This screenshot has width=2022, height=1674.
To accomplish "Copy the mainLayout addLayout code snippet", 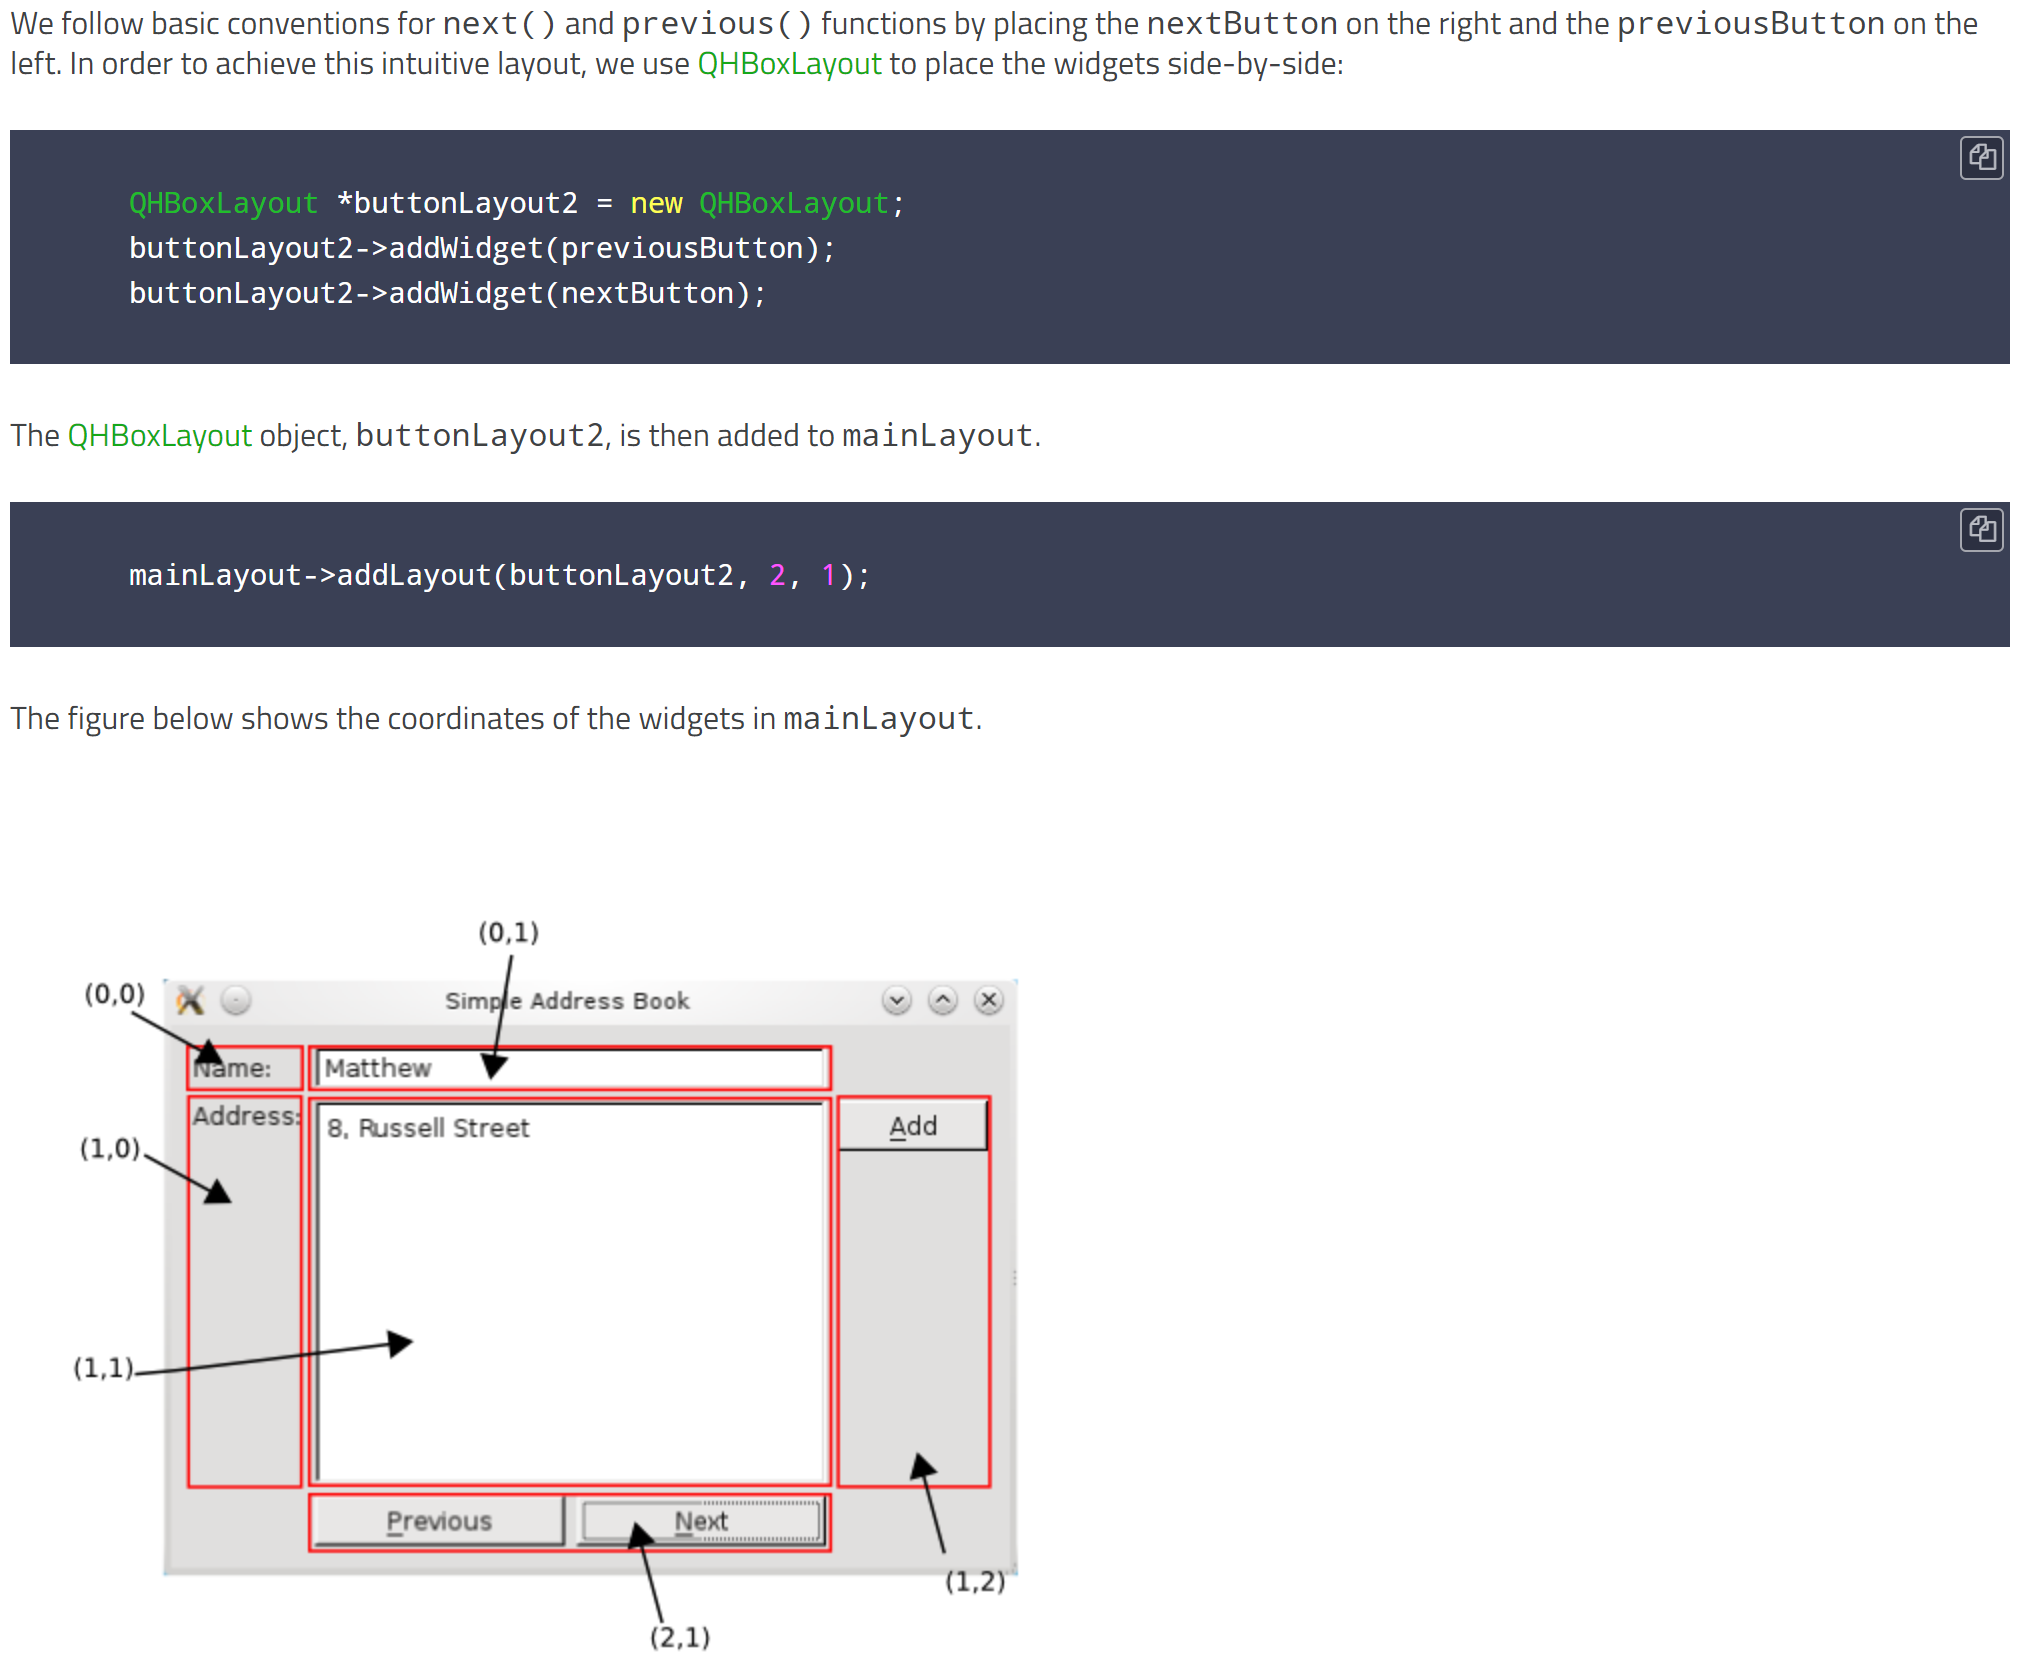I will click(x=1981, y=530).
